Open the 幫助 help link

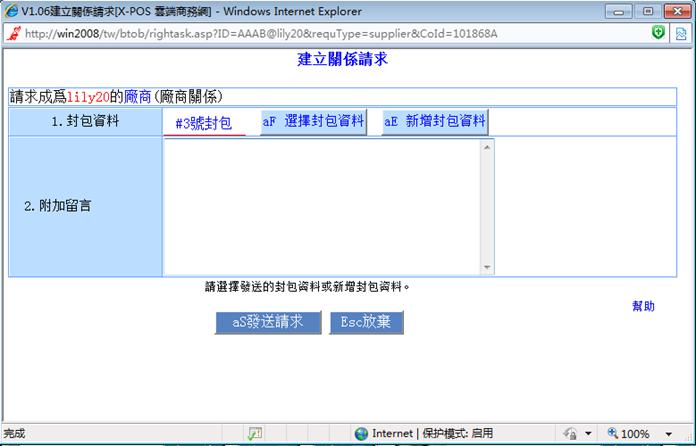click(643, 306)
